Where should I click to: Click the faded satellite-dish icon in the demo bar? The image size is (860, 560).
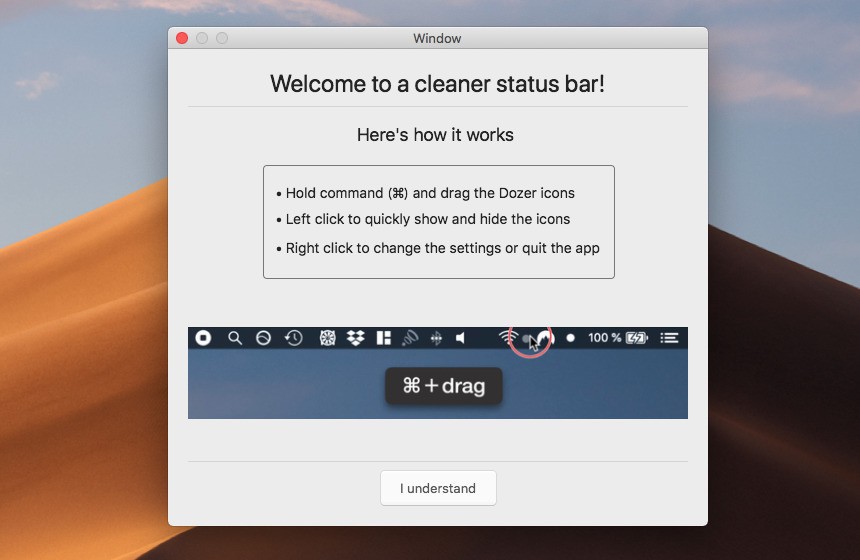click(410, 338)
